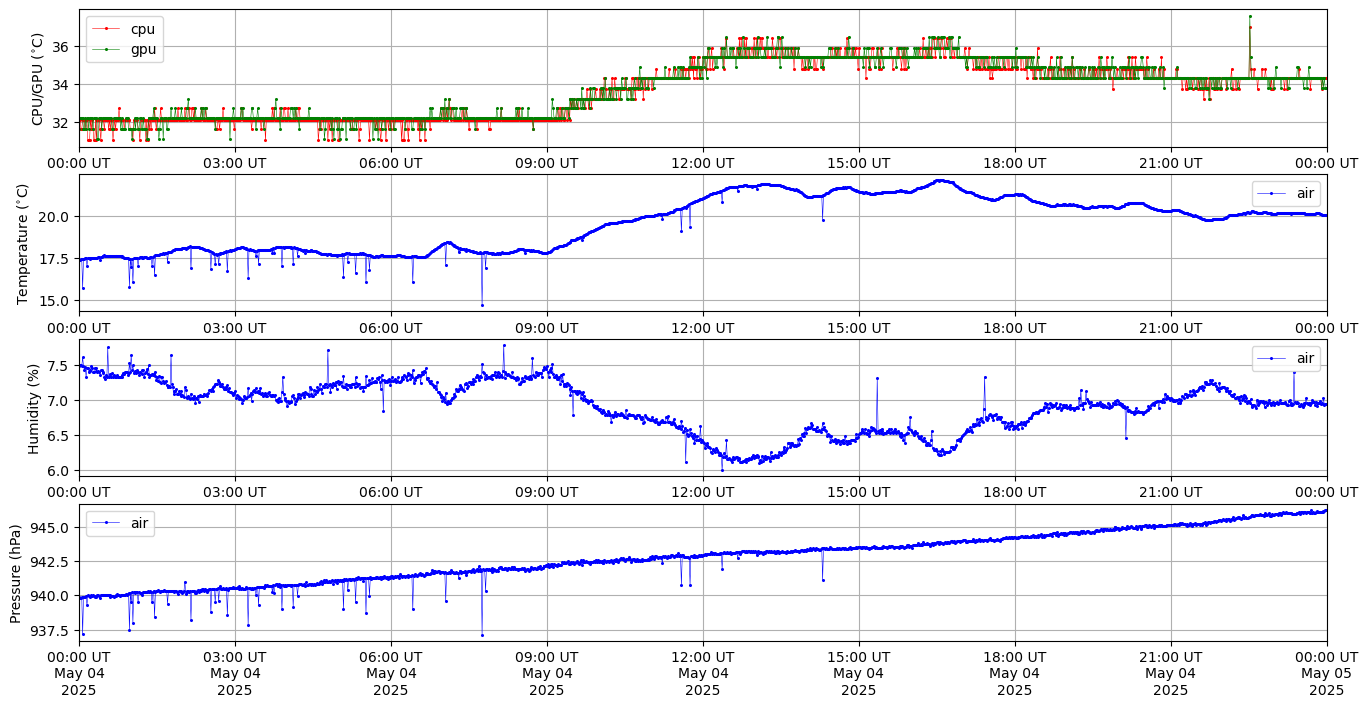Click the 17.5 tick on Temperature axis
This screenshot has height=707, width=1368.
[56, 259]
